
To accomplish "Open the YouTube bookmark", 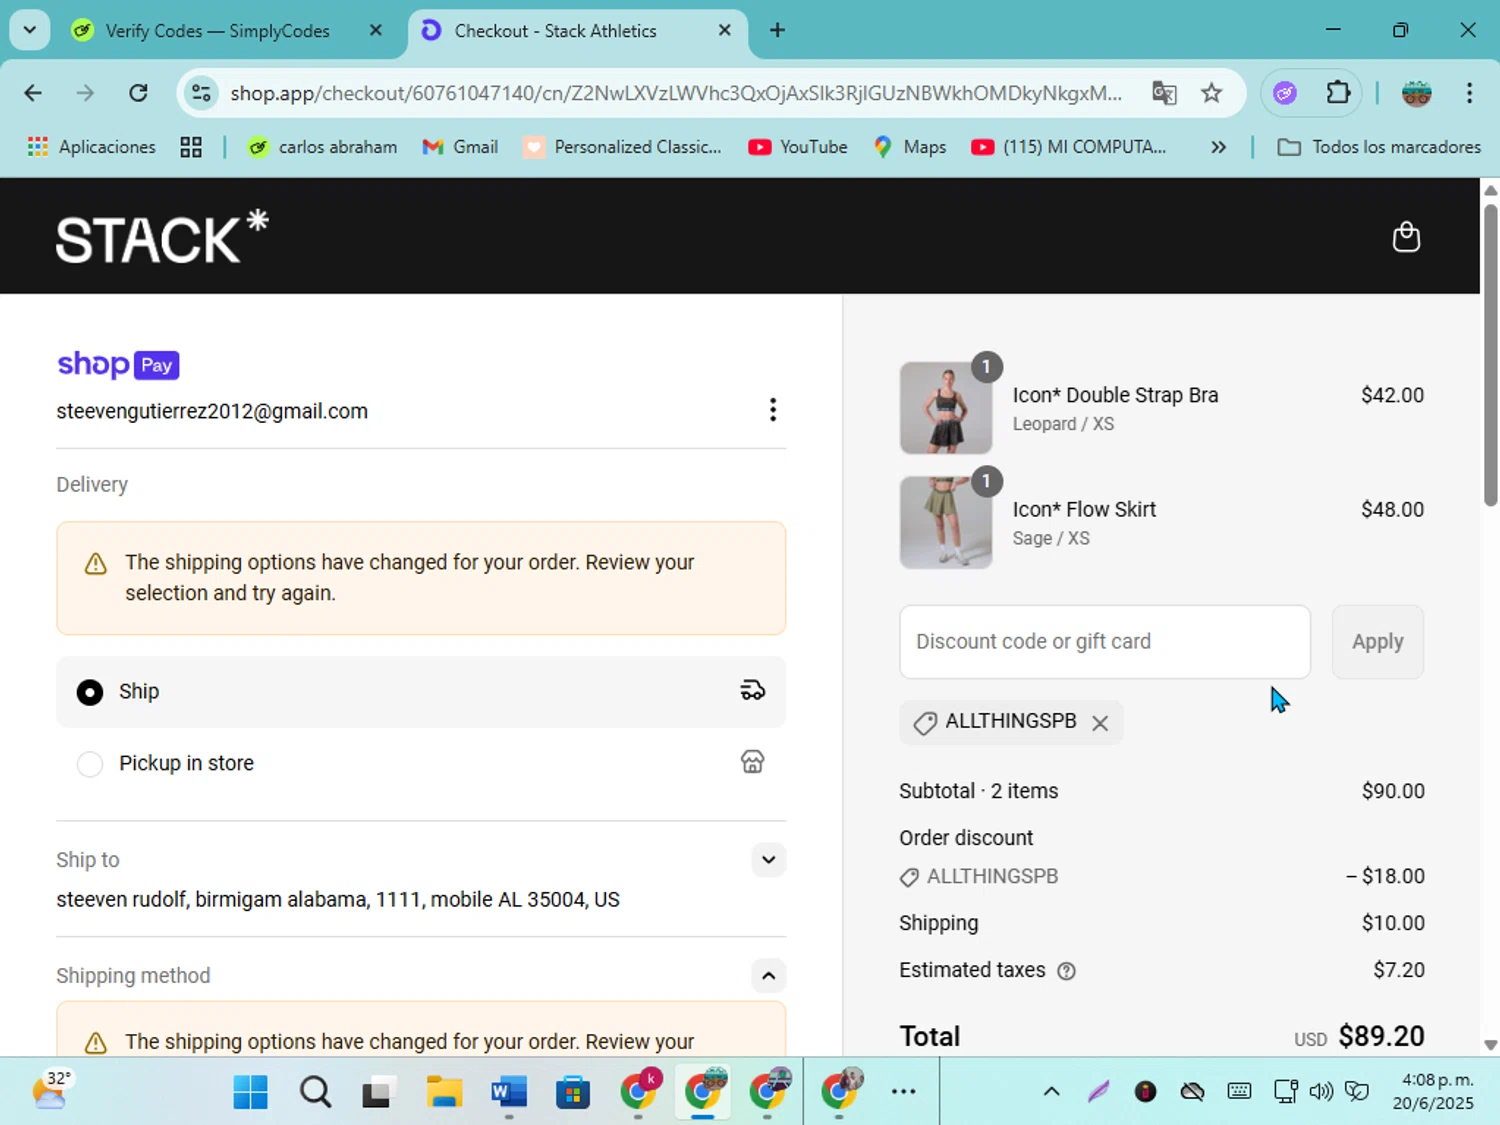I will [798, 147].
